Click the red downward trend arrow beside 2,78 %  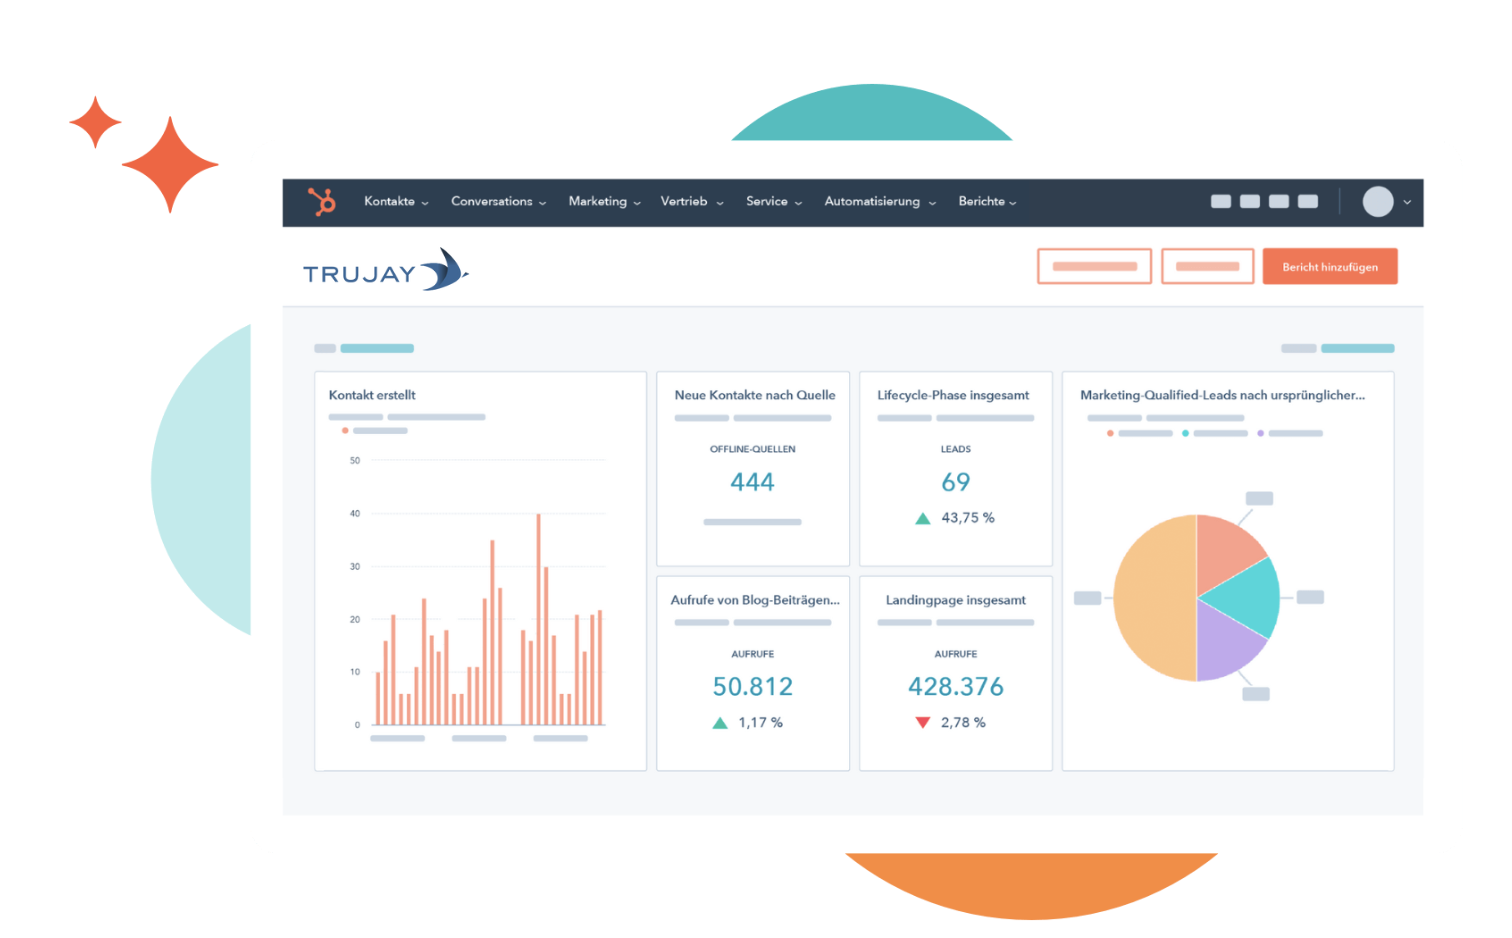pyautogui.click(x=923, y=722)
